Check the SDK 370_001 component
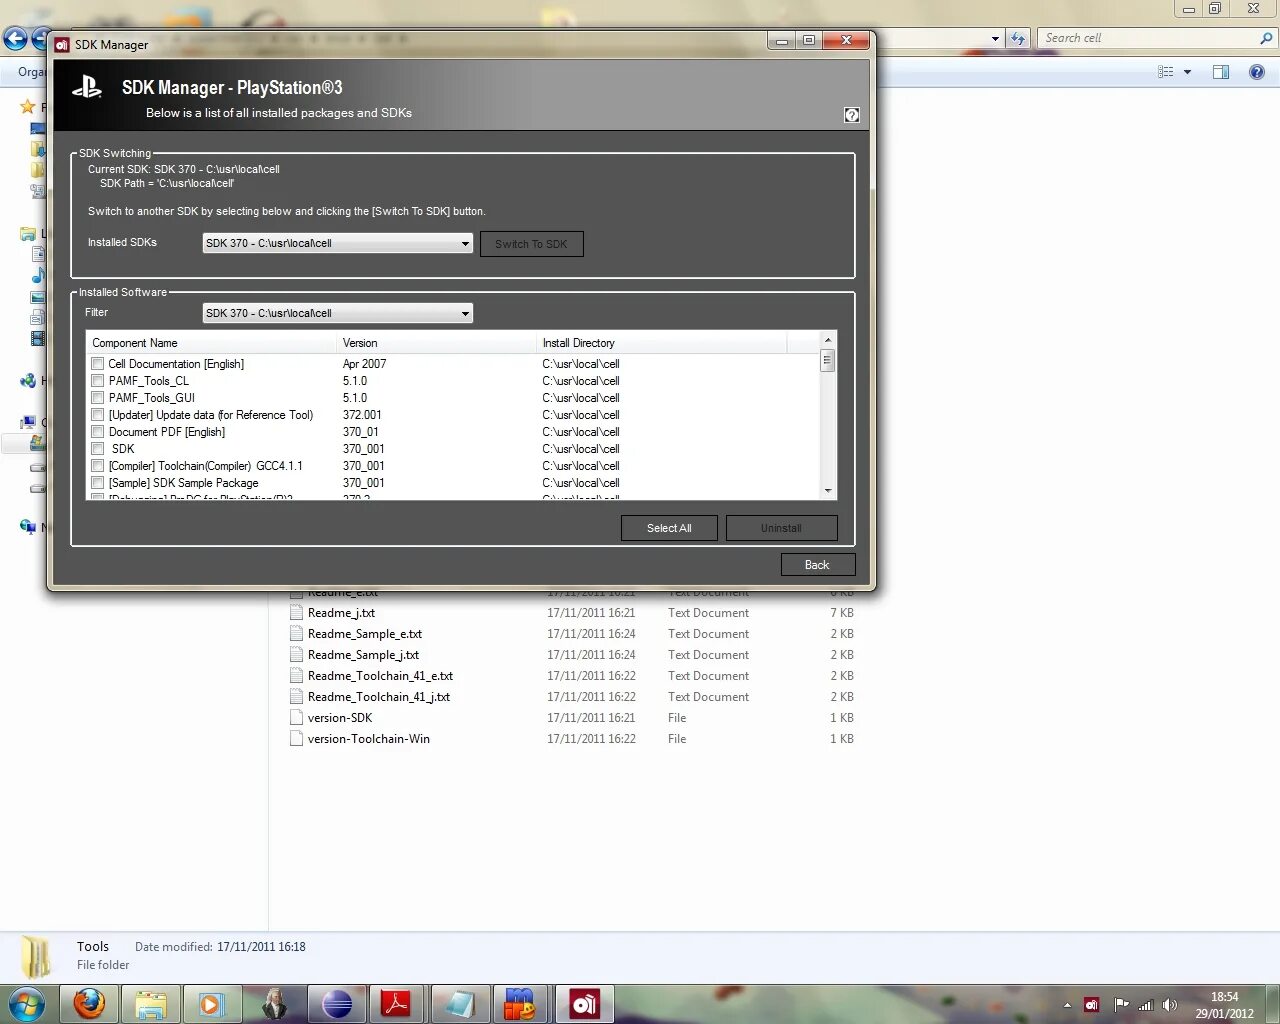This screenshot has height=1024, width=1280. (97, 449)
